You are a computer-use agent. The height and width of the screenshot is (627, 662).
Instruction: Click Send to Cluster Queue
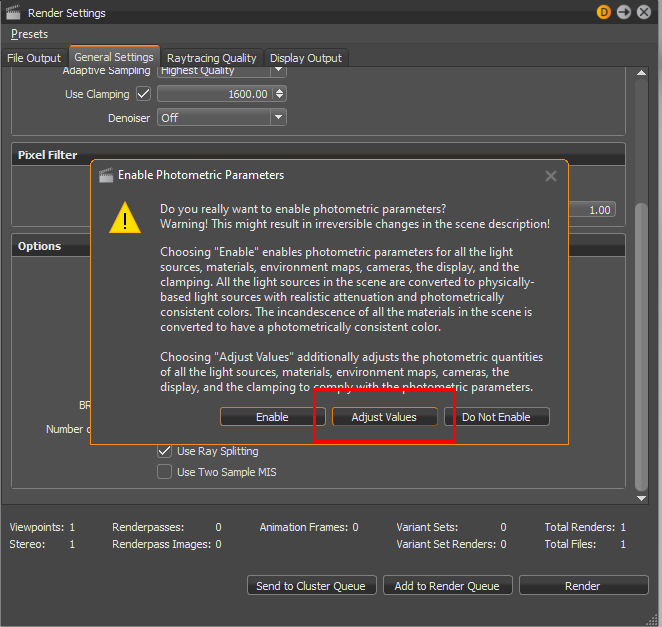coord(311,586)
